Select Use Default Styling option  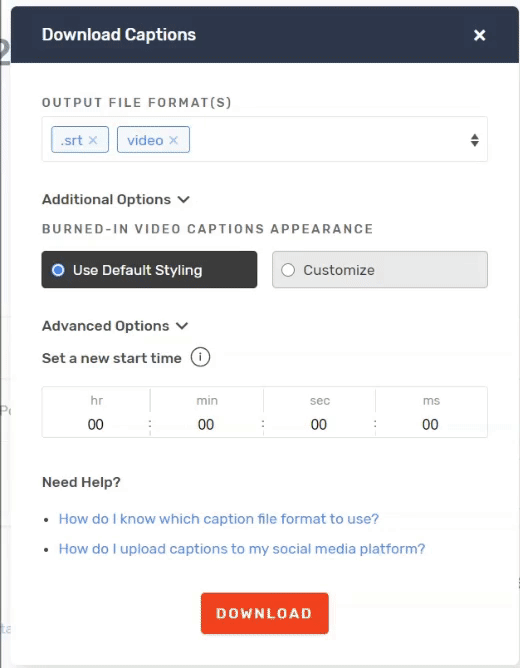point(149,270)
